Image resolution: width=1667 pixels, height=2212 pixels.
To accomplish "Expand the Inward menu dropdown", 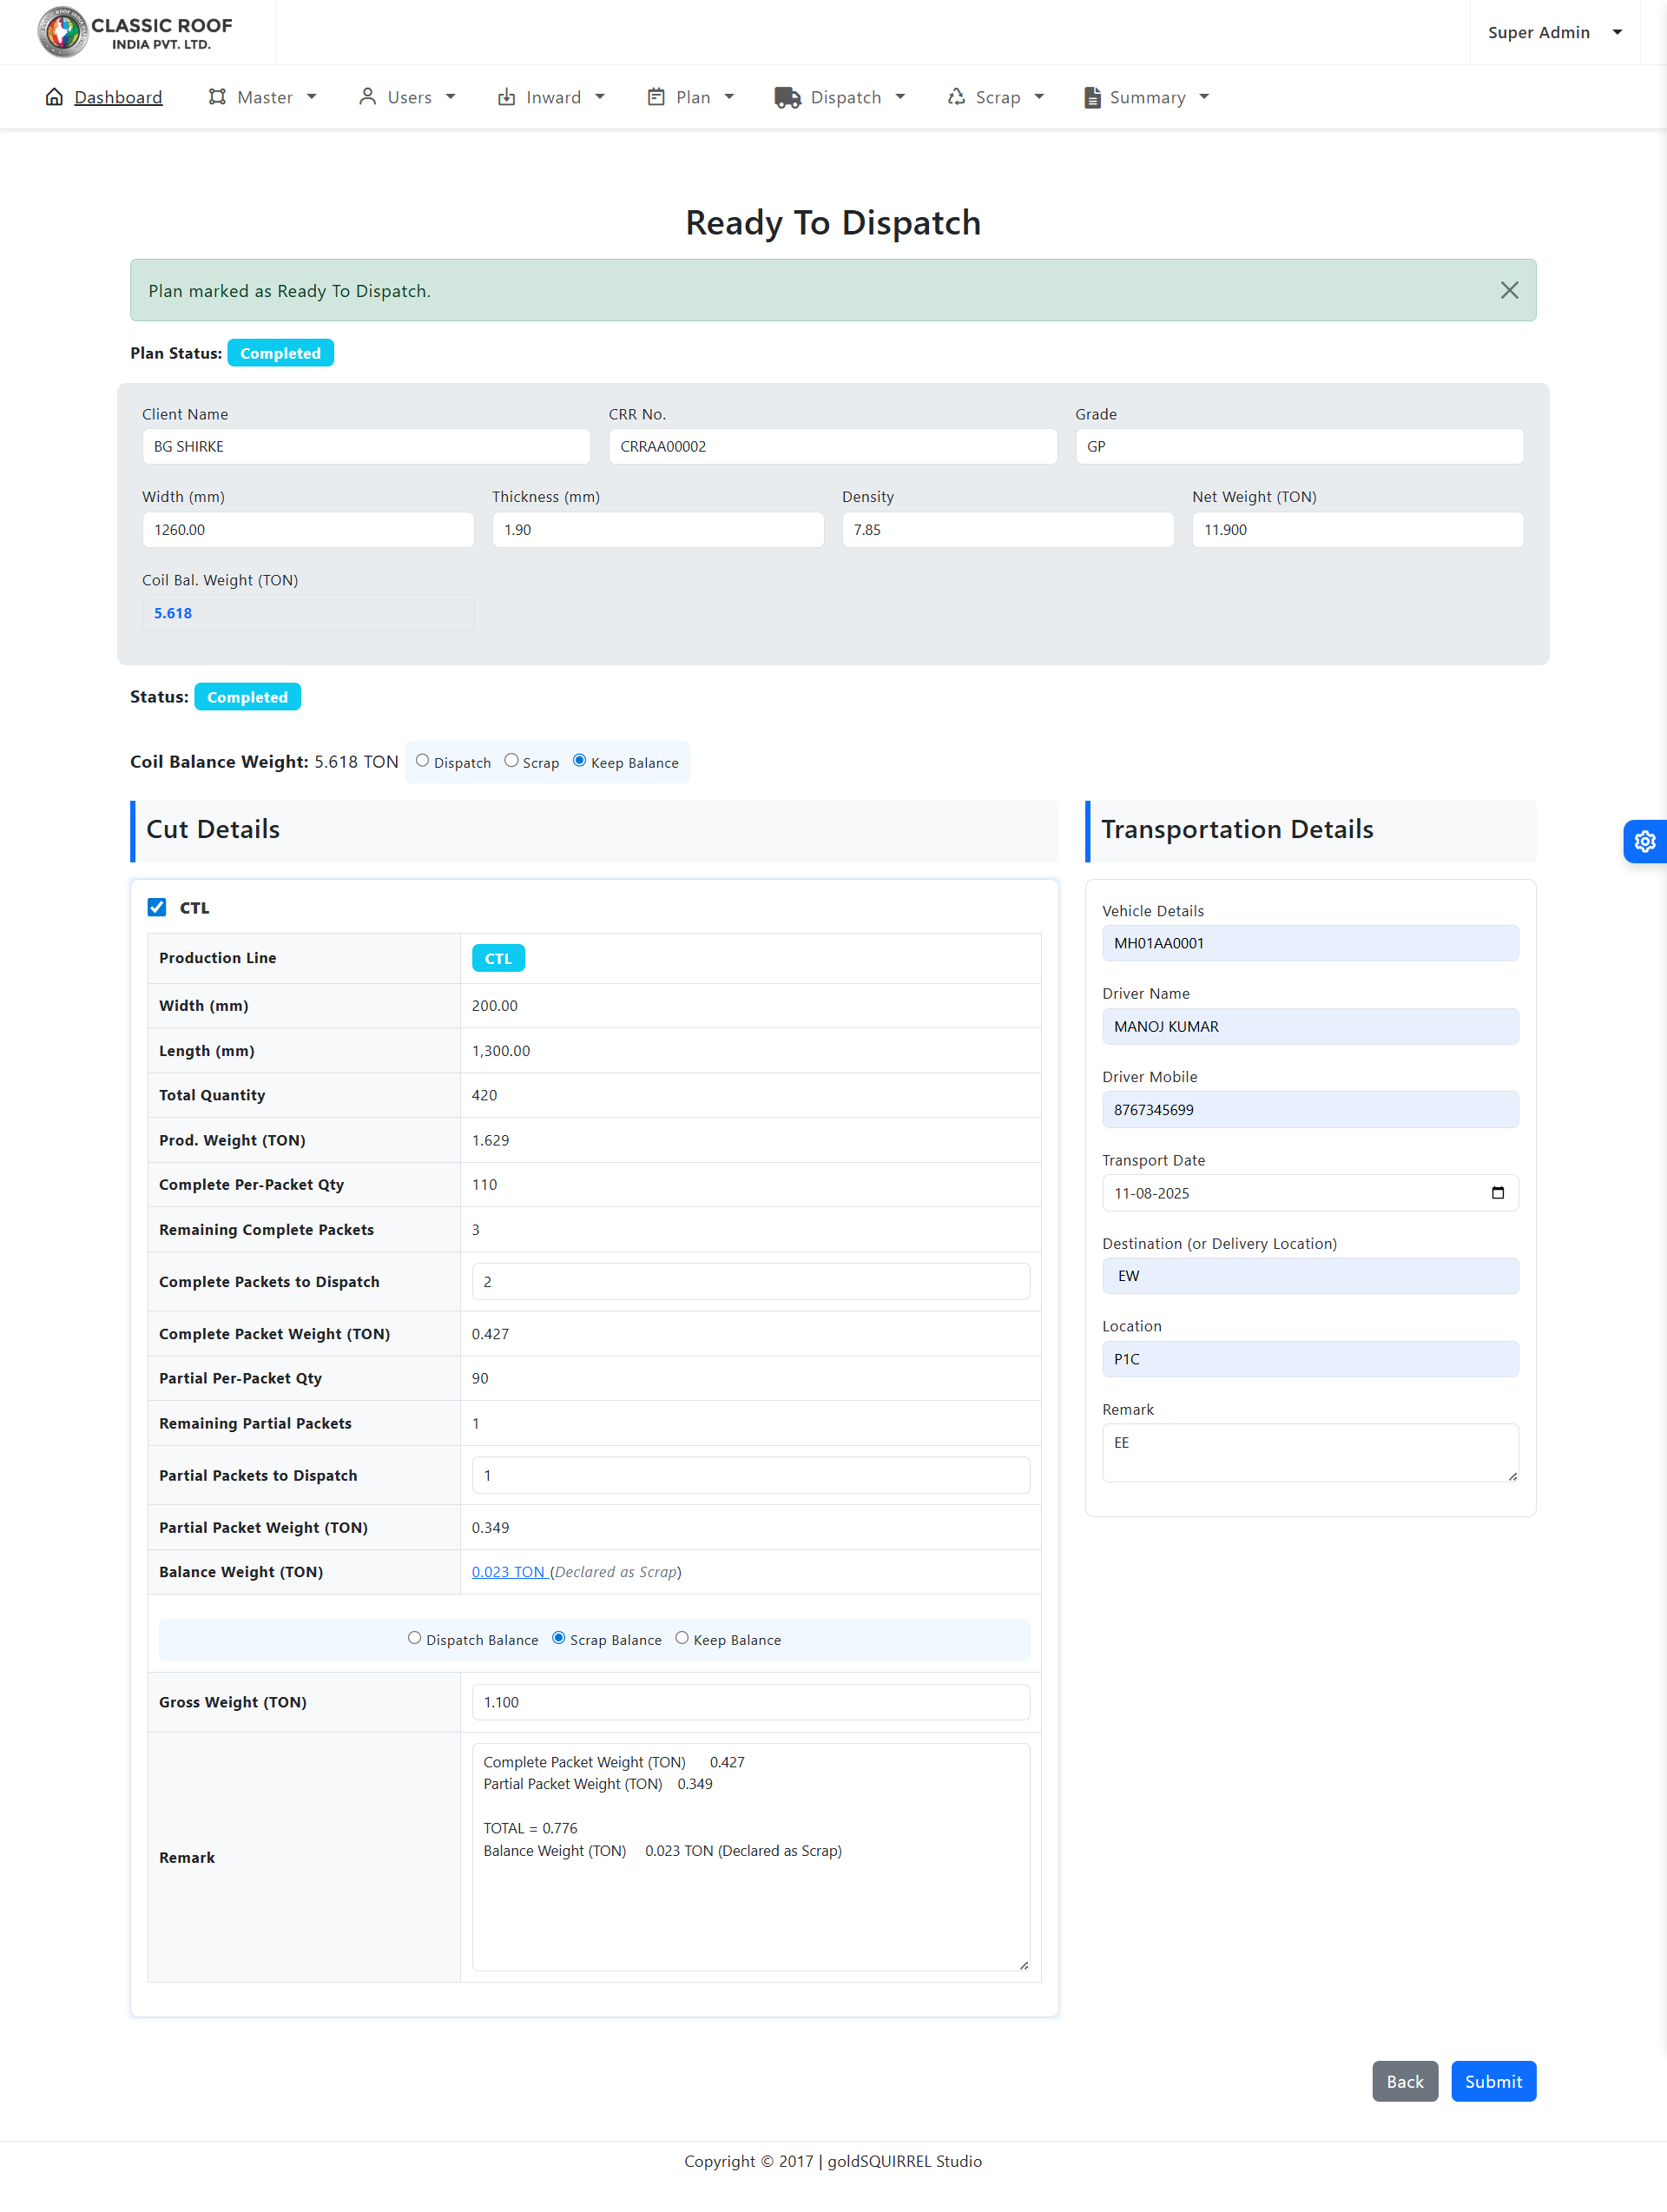I will 552,97.
